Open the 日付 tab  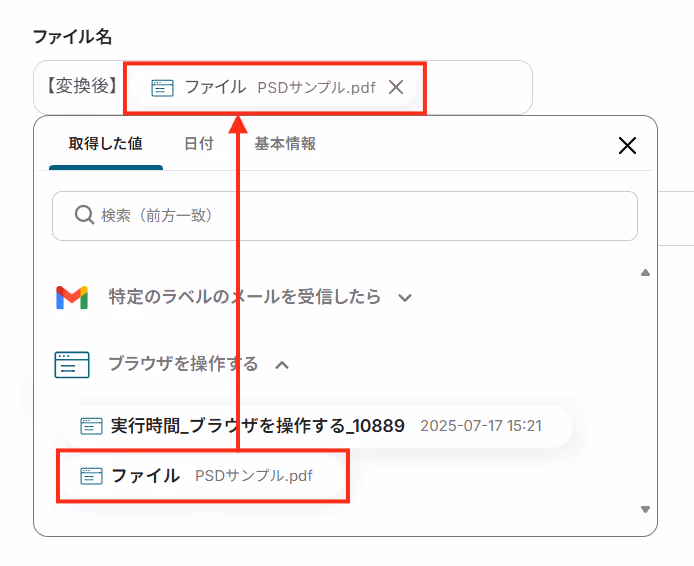click(199, 144)
